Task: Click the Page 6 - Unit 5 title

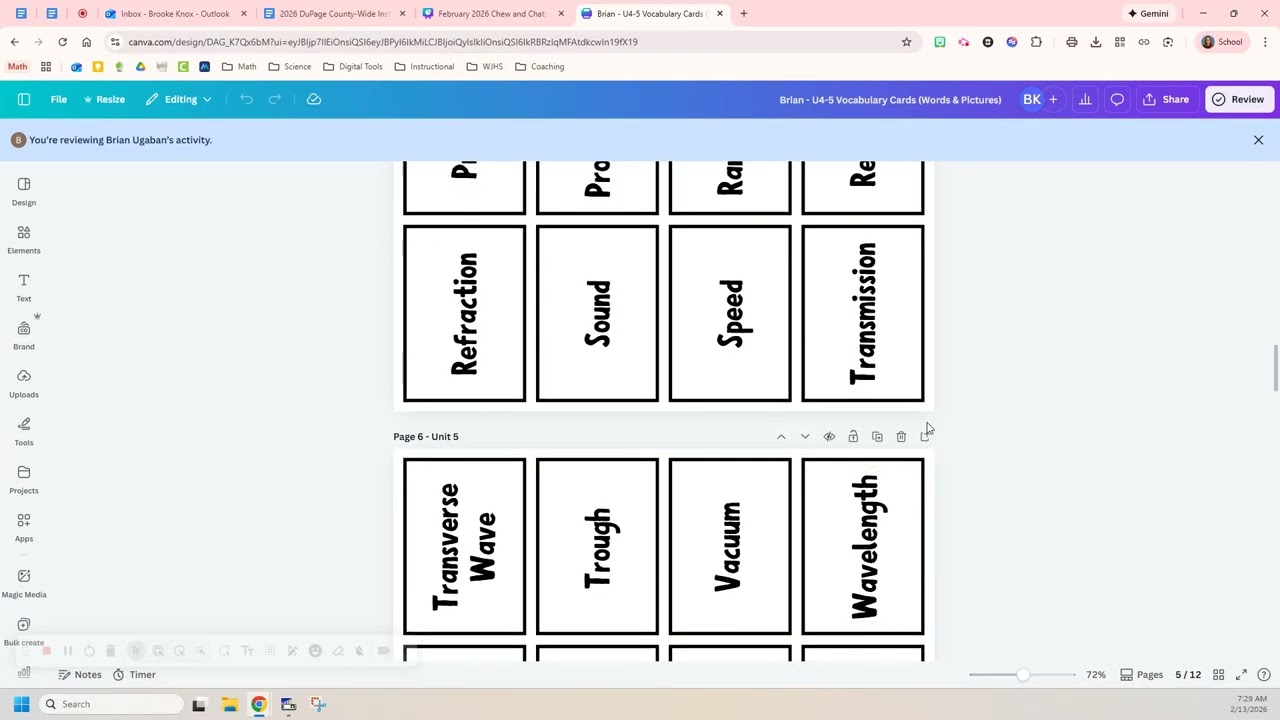Action: pos(426,436)
